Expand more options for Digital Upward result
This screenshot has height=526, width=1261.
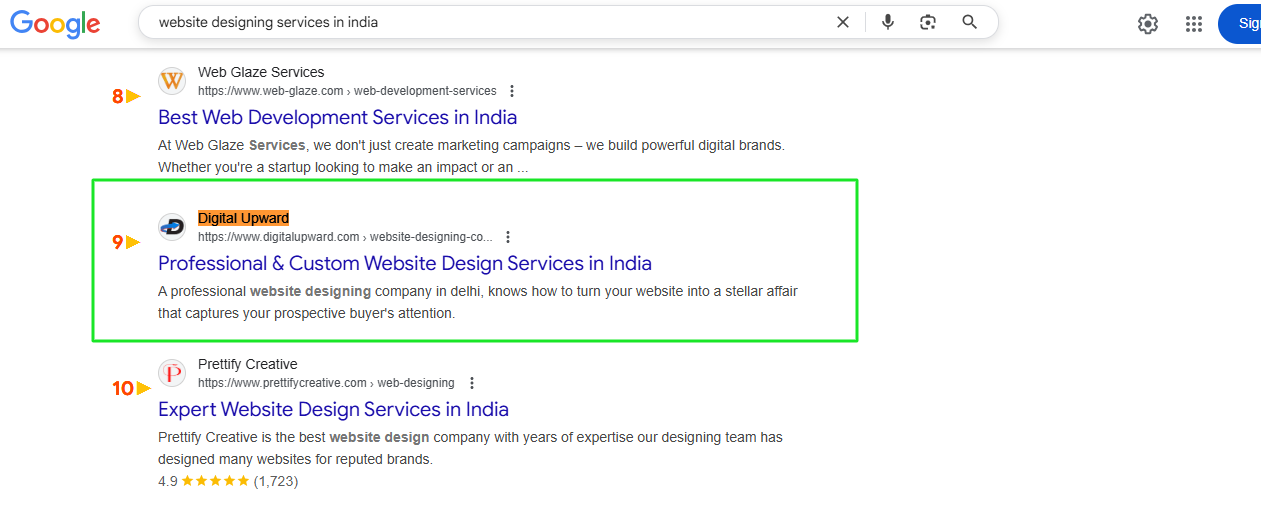point(508,237)
